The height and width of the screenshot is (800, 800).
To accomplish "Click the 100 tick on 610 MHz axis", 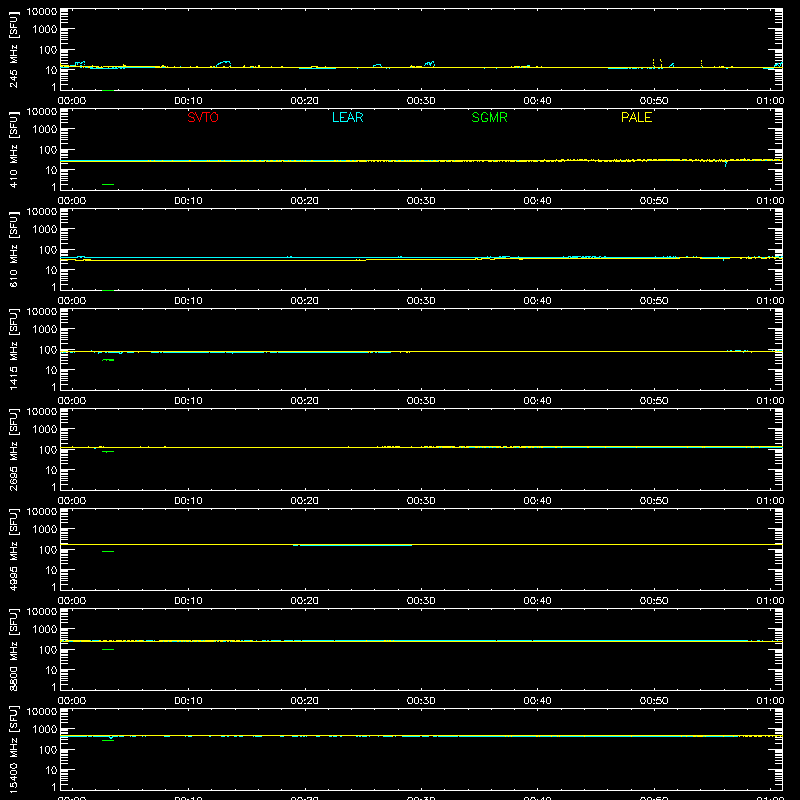I will [x=48, y=250].
